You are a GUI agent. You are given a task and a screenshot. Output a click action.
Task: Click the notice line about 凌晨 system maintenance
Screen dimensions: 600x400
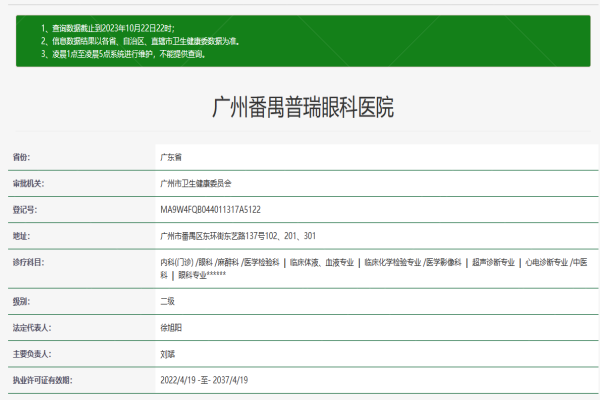point(130,54)
